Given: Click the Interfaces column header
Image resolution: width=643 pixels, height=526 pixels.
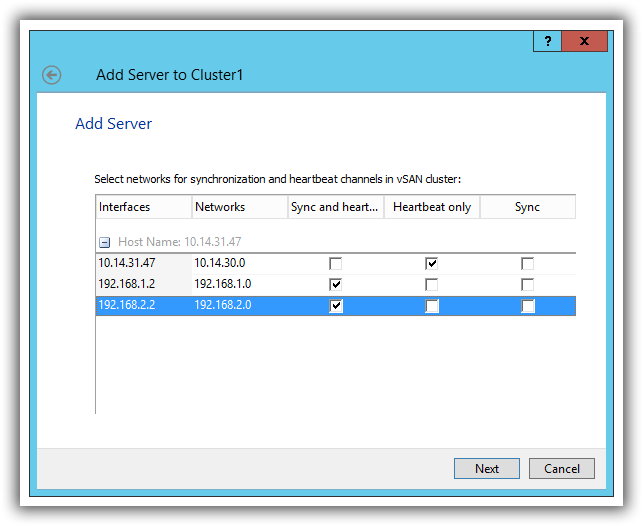Looking at the screenshot, I should 144,207.
